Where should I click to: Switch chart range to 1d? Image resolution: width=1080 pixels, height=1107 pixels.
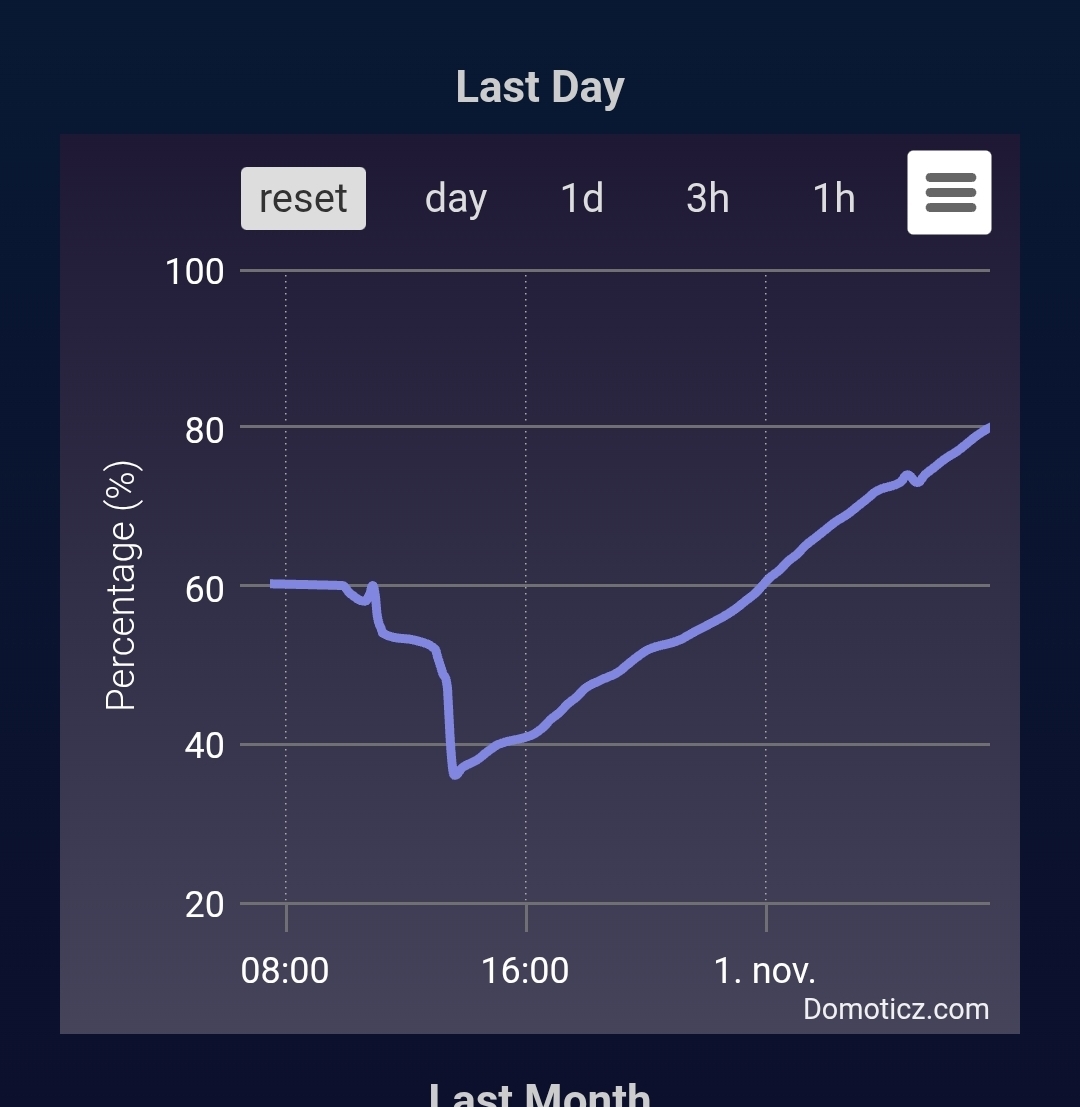click(x=581, y=198)
